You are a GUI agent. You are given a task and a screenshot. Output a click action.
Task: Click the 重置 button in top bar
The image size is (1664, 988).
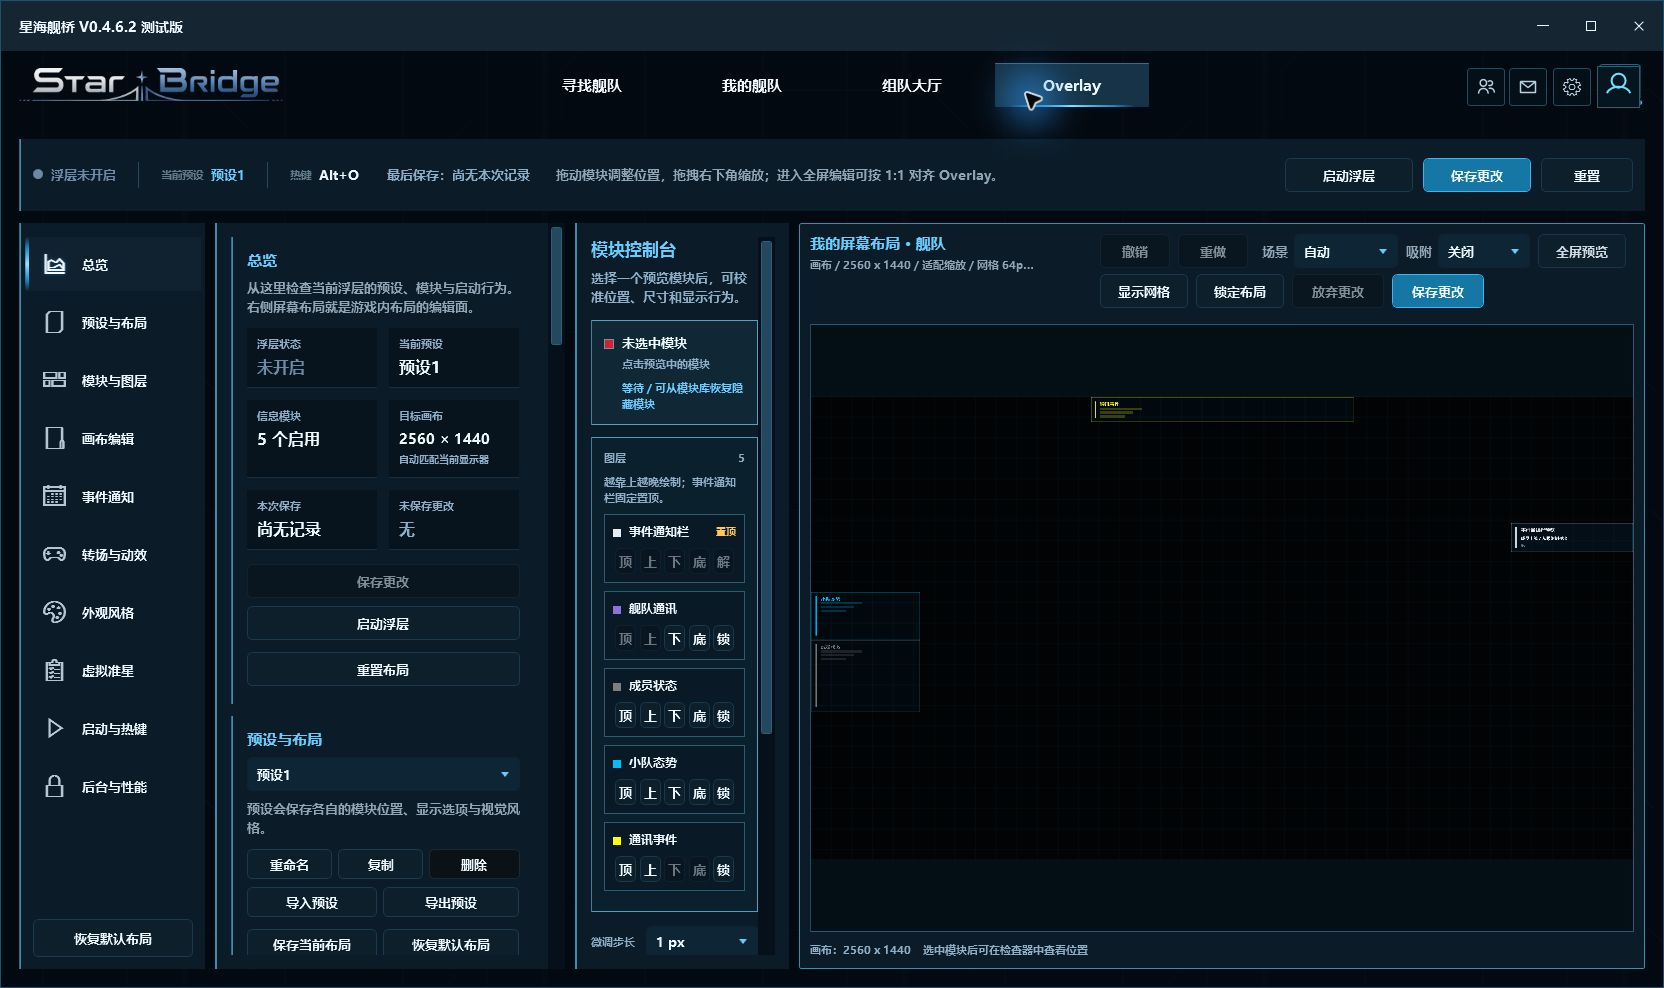pos(1587,175)
